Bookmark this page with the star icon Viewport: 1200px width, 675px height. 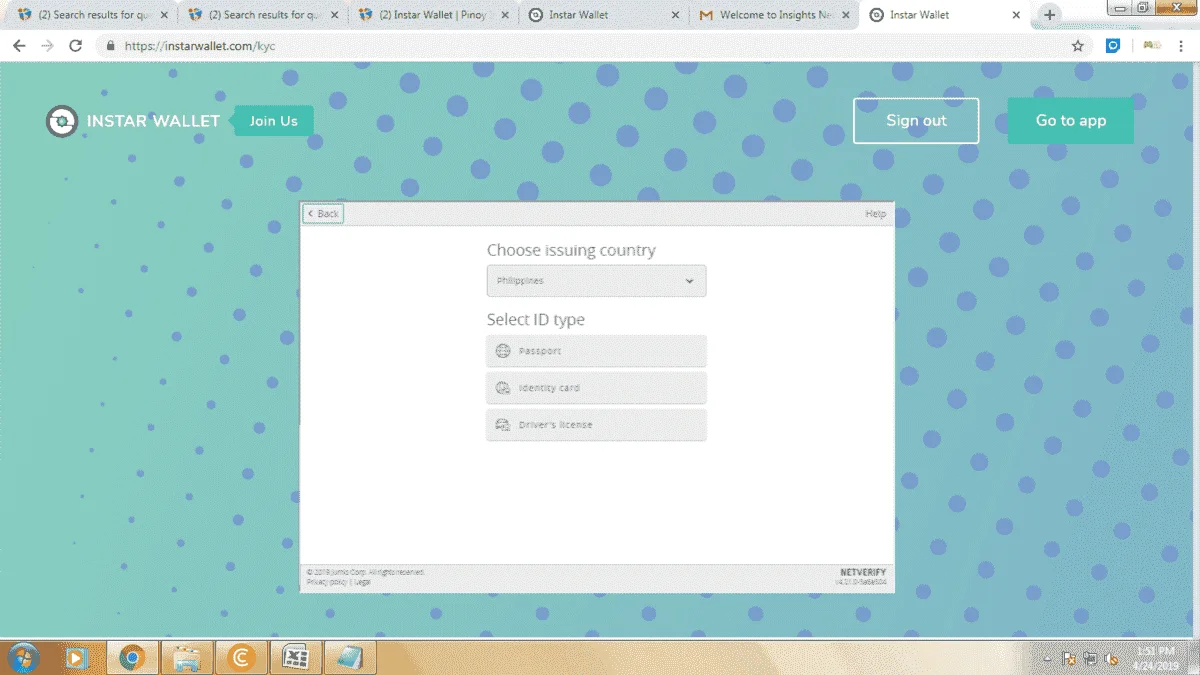(x=1077, y=46)
